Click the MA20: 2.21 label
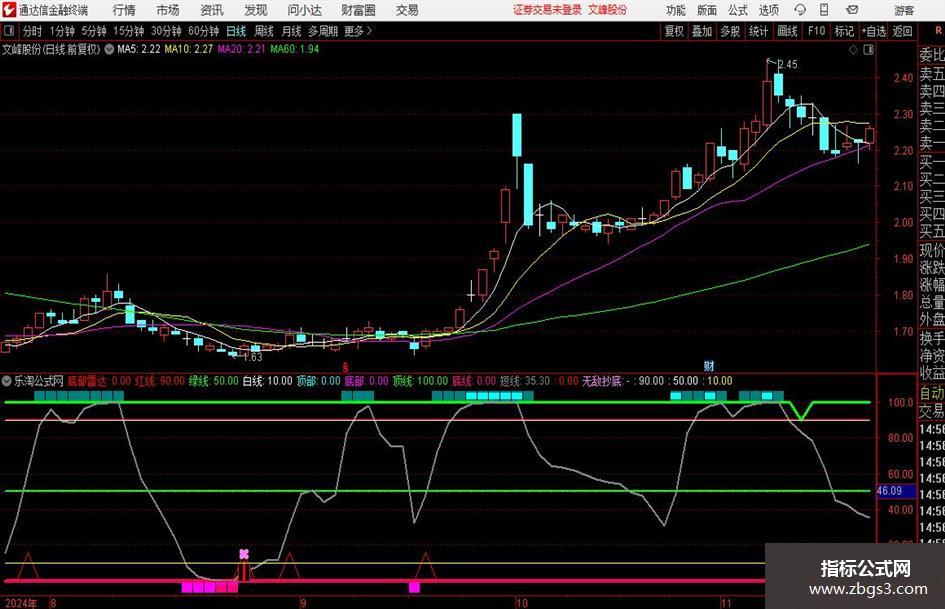The width and height of the screenshot is (945, 609). (241, 49)
